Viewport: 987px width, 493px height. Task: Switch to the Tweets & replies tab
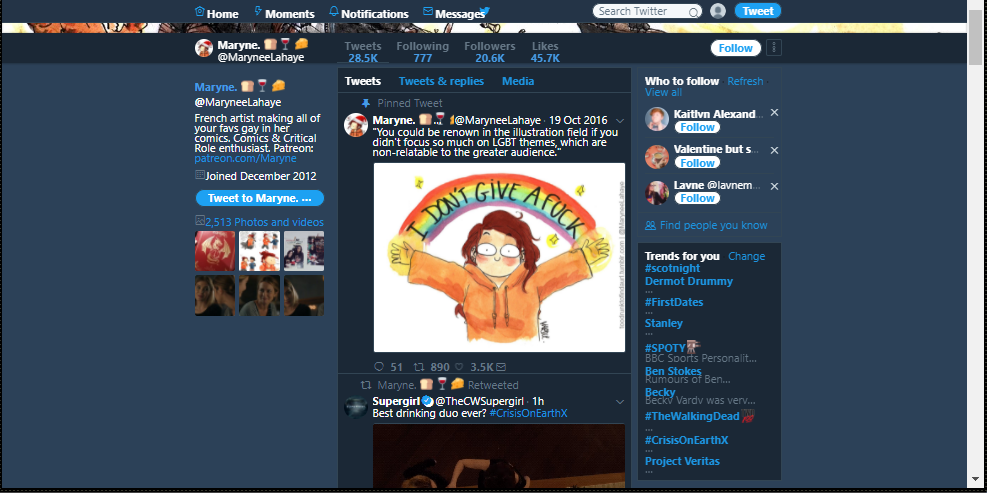pyautogui.click(x=441, y=81)
